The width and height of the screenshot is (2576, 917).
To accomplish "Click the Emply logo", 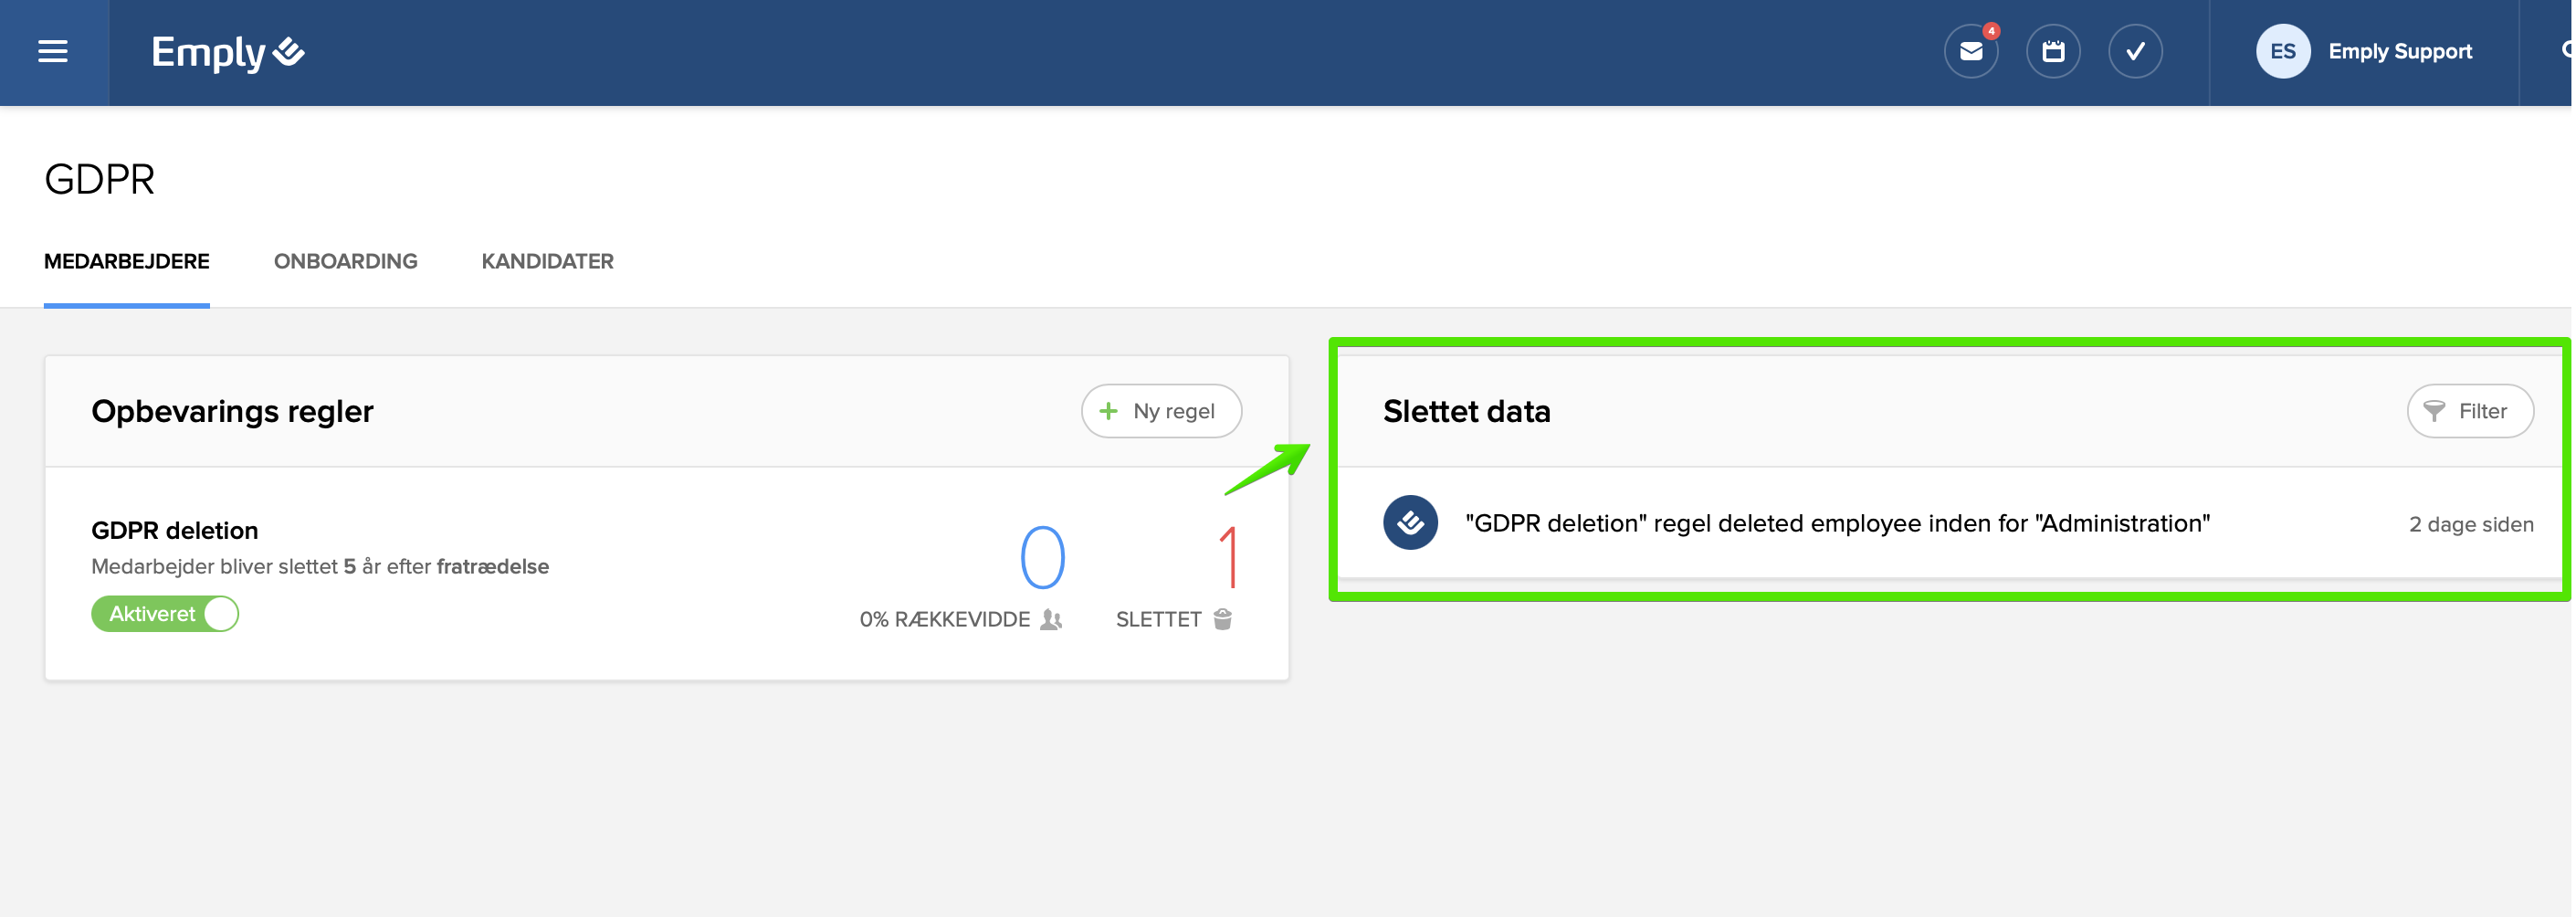I will coord(227,52).
